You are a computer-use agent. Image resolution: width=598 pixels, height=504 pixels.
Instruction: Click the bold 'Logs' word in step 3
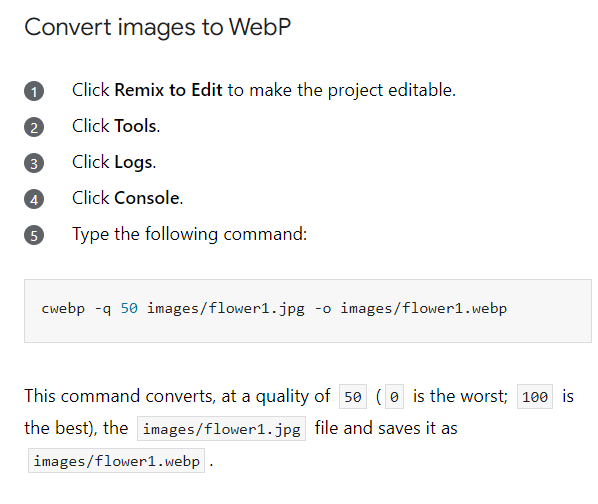(x=133, y=162)
